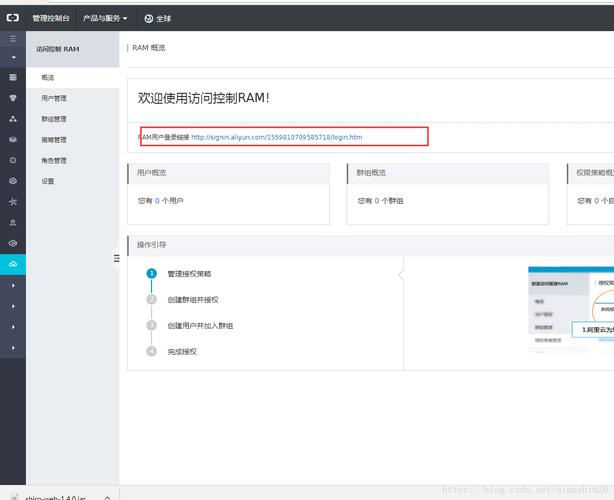Open the three-node cluster icon in dark sidebar
This screenshot has width=614, height=500.
(13, 119)
